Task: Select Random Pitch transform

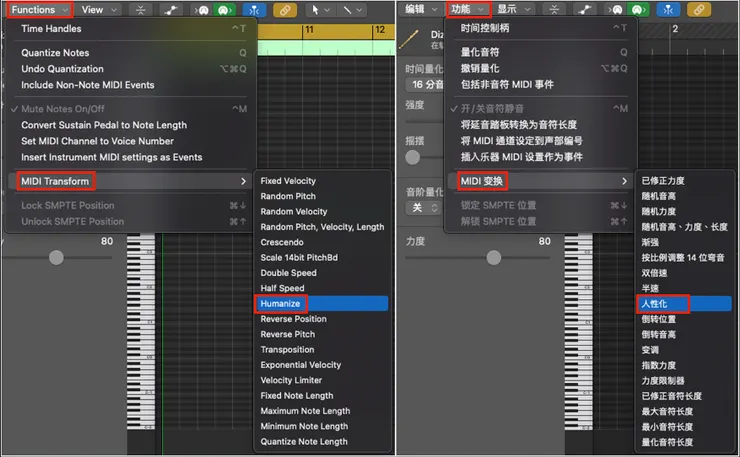Action: pos(322,196)
